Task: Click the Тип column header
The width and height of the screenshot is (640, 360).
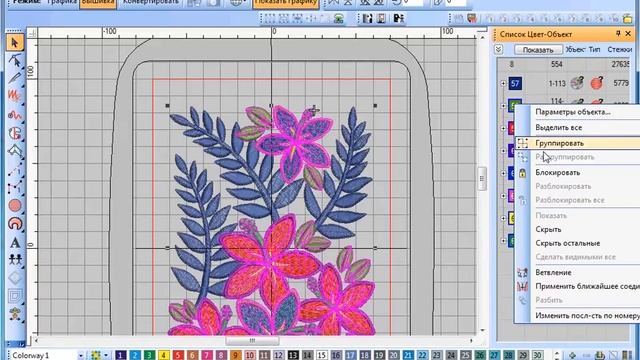Action: (594, 49)
